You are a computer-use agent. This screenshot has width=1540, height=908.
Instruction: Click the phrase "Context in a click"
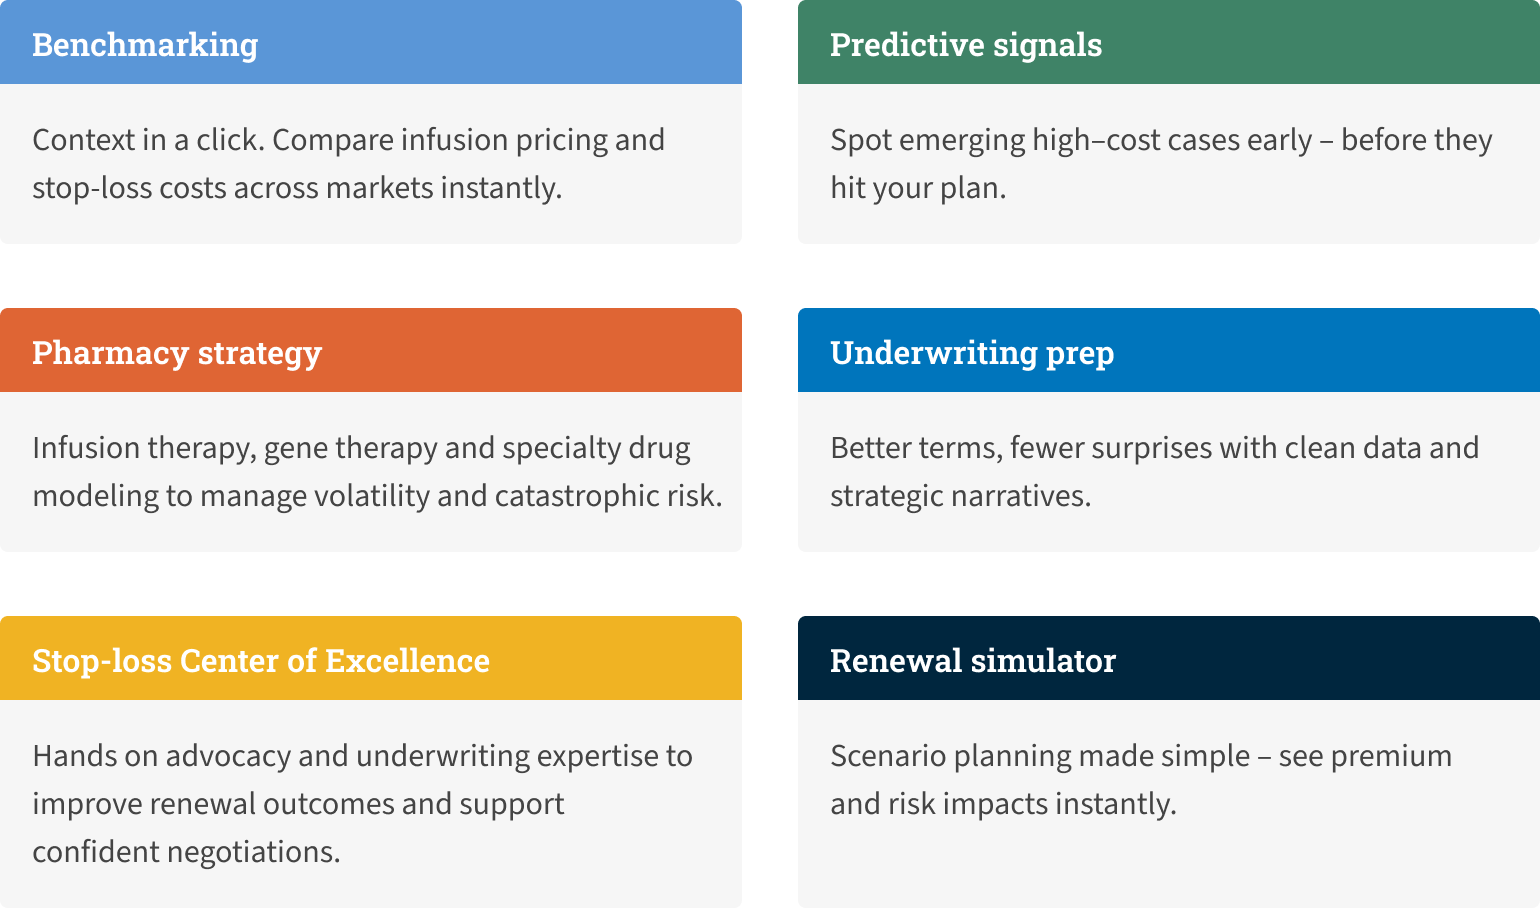point(148,140)
